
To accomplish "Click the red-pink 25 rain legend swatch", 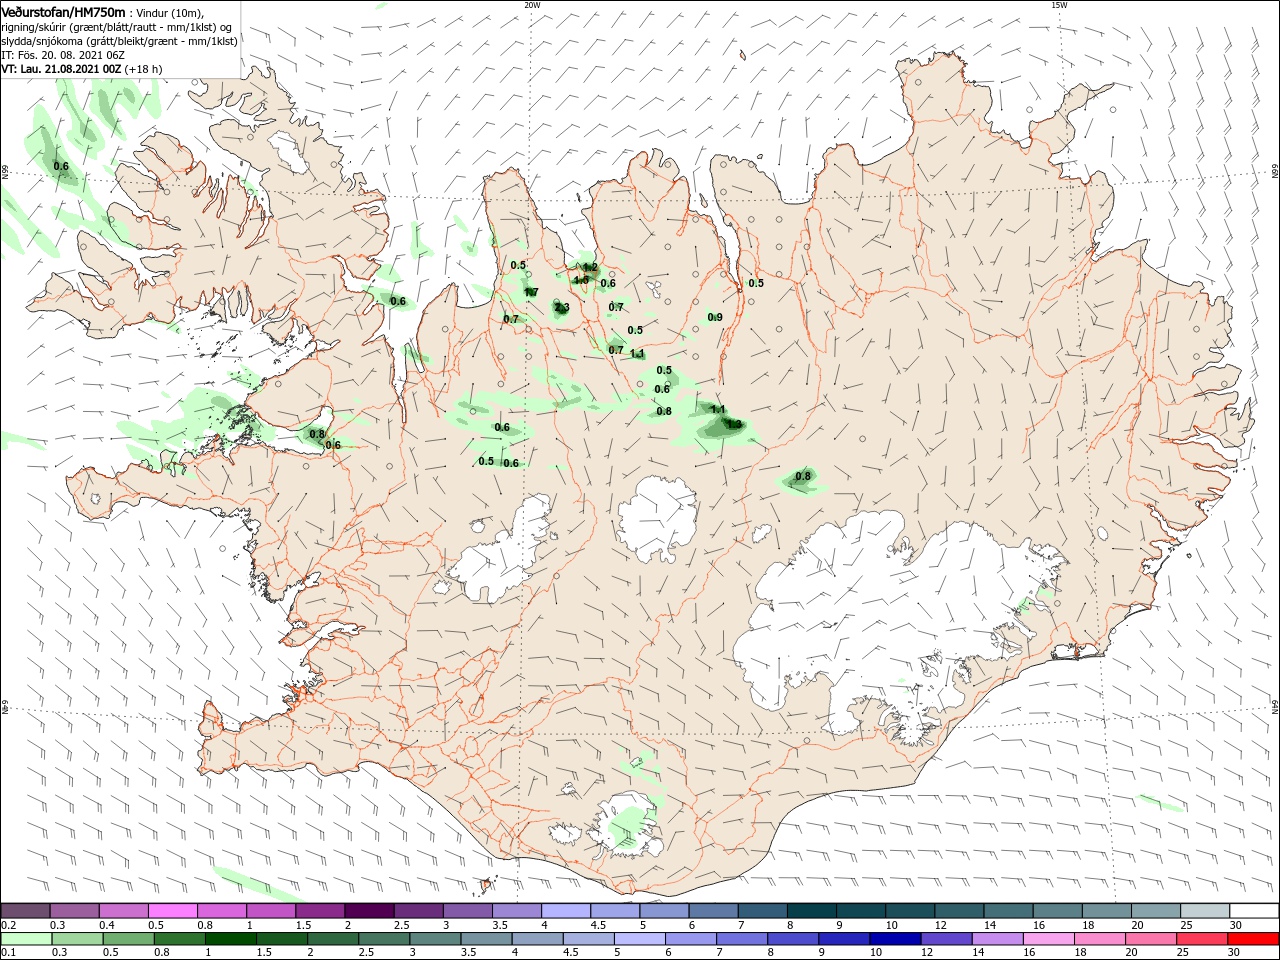I will pos(1203,939).
